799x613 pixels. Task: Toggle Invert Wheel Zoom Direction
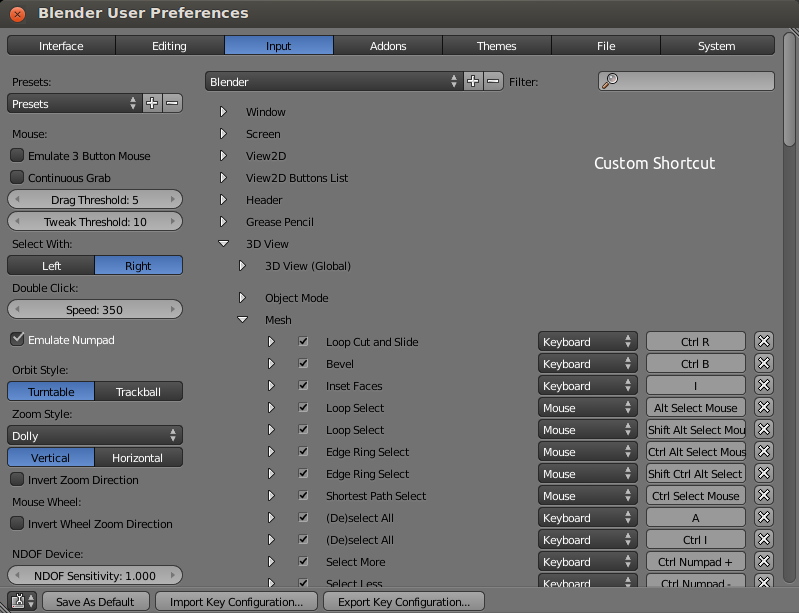(17, 523)
